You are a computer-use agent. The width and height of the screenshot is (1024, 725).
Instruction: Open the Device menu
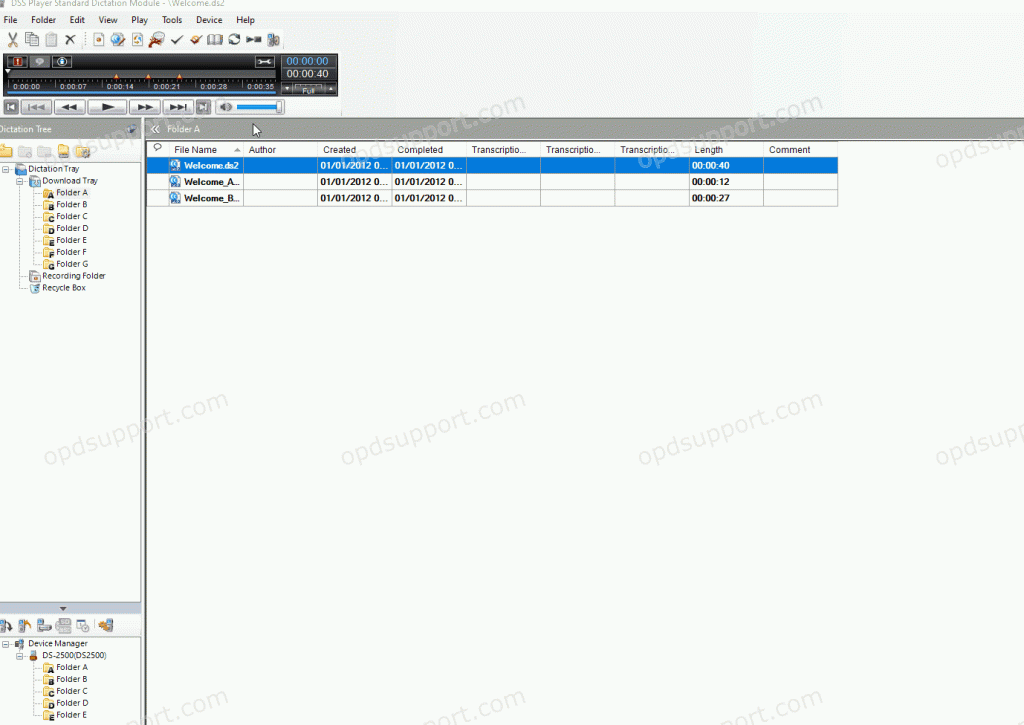(x=209, y=19)
